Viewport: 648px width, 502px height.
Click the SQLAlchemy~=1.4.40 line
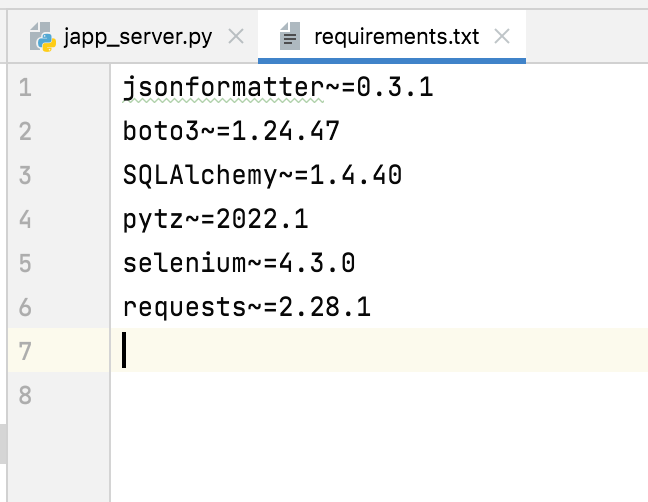coord(262,175)
